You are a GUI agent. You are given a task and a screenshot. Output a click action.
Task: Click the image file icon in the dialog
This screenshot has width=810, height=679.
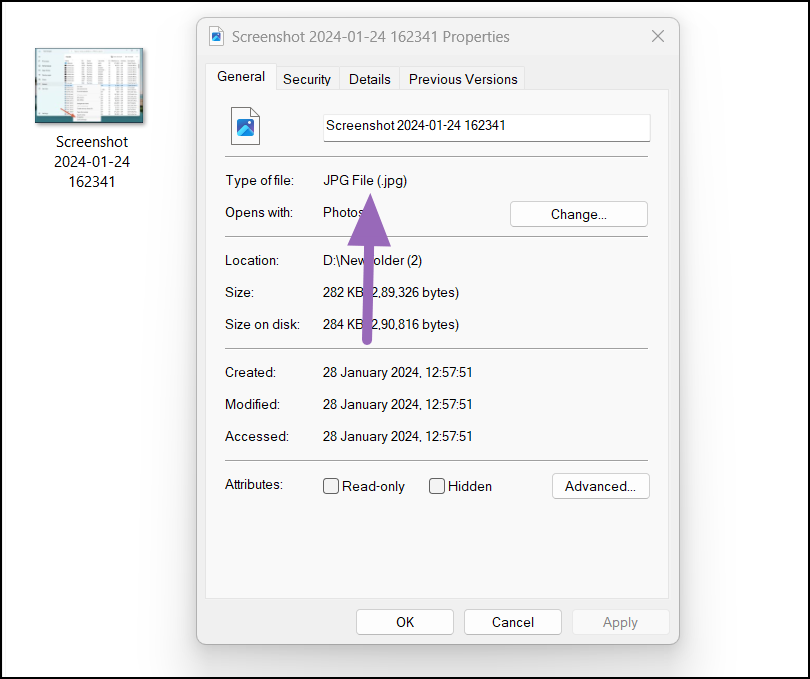[x=245, y=126]
